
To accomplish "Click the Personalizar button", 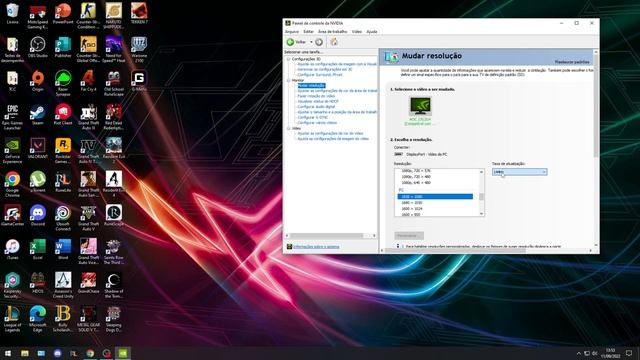I will pyautogui.click(x=409, y=236).
